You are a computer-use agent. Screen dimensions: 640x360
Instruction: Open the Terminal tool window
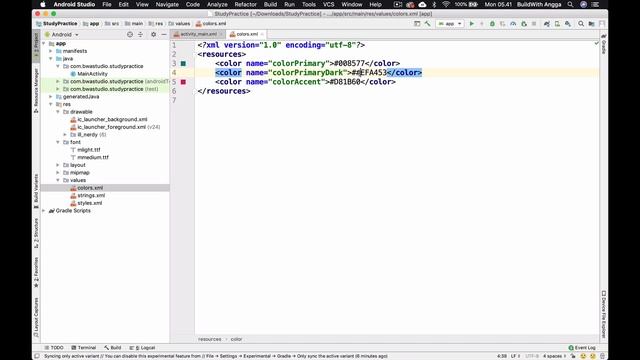click(84, 348)
